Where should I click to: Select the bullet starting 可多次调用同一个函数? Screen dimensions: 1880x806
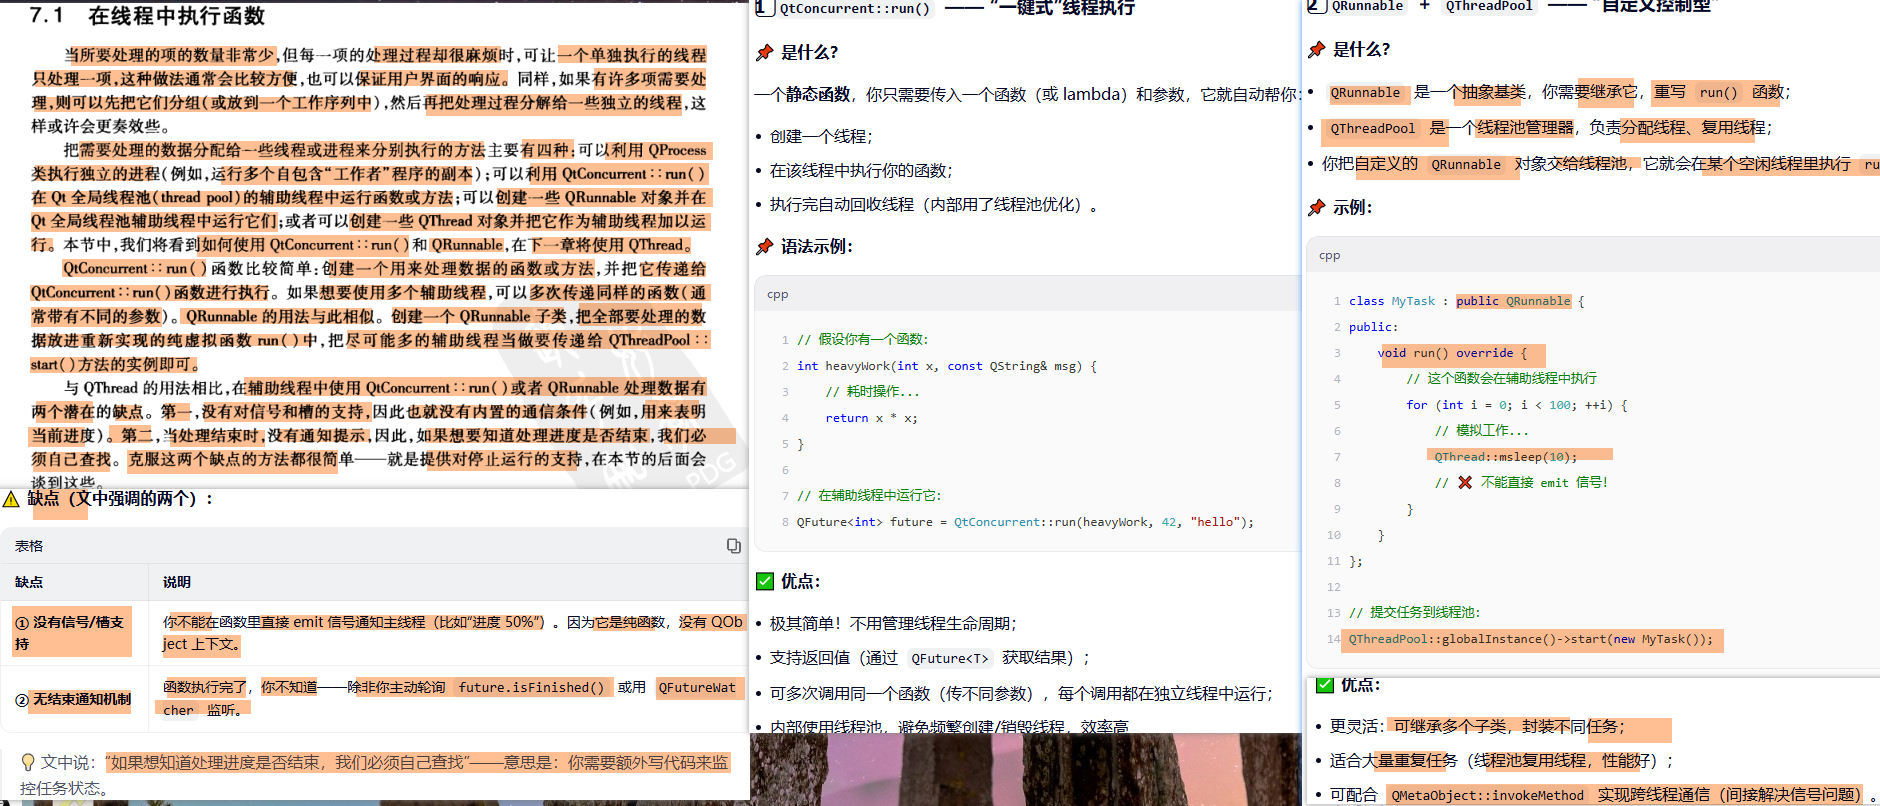pyautogui.click(x=1021, y=694)
